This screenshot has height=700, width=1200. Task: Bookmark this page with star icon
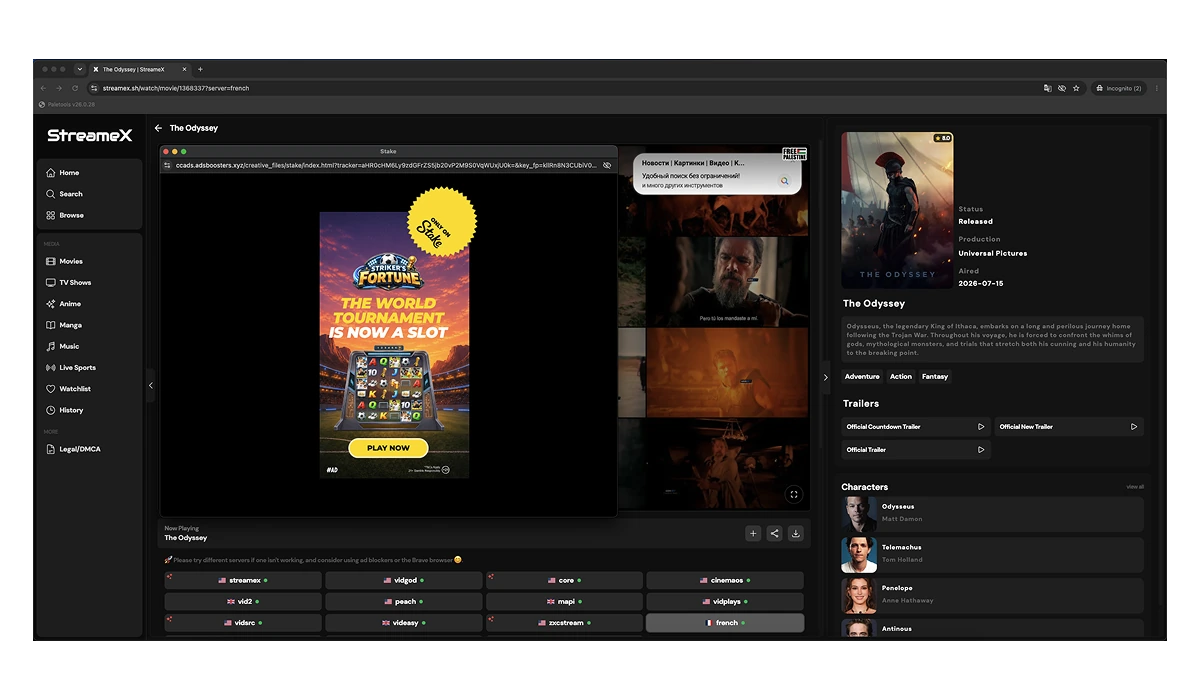(1076, 88)
